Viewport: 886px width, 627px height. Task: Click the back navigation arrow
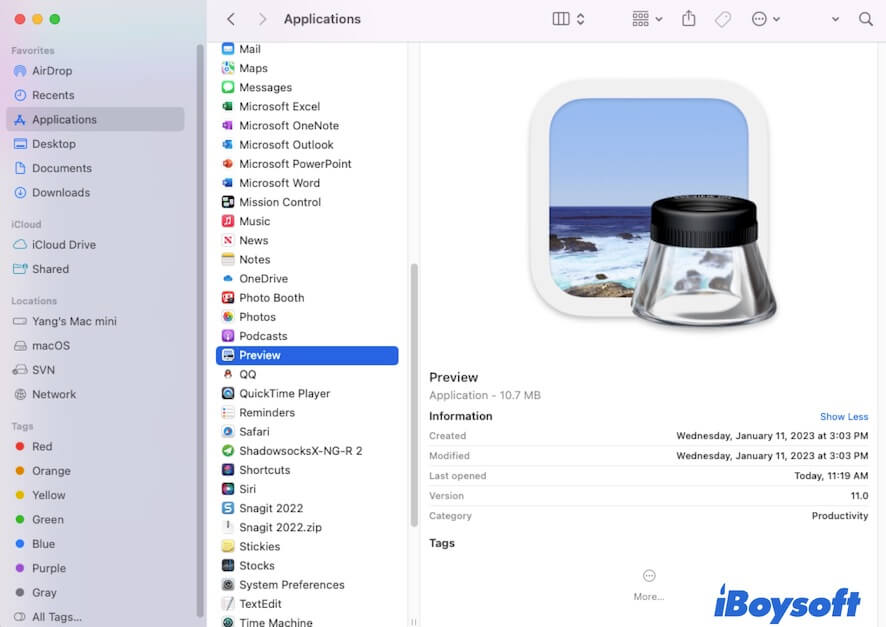(x=231, y=18)
